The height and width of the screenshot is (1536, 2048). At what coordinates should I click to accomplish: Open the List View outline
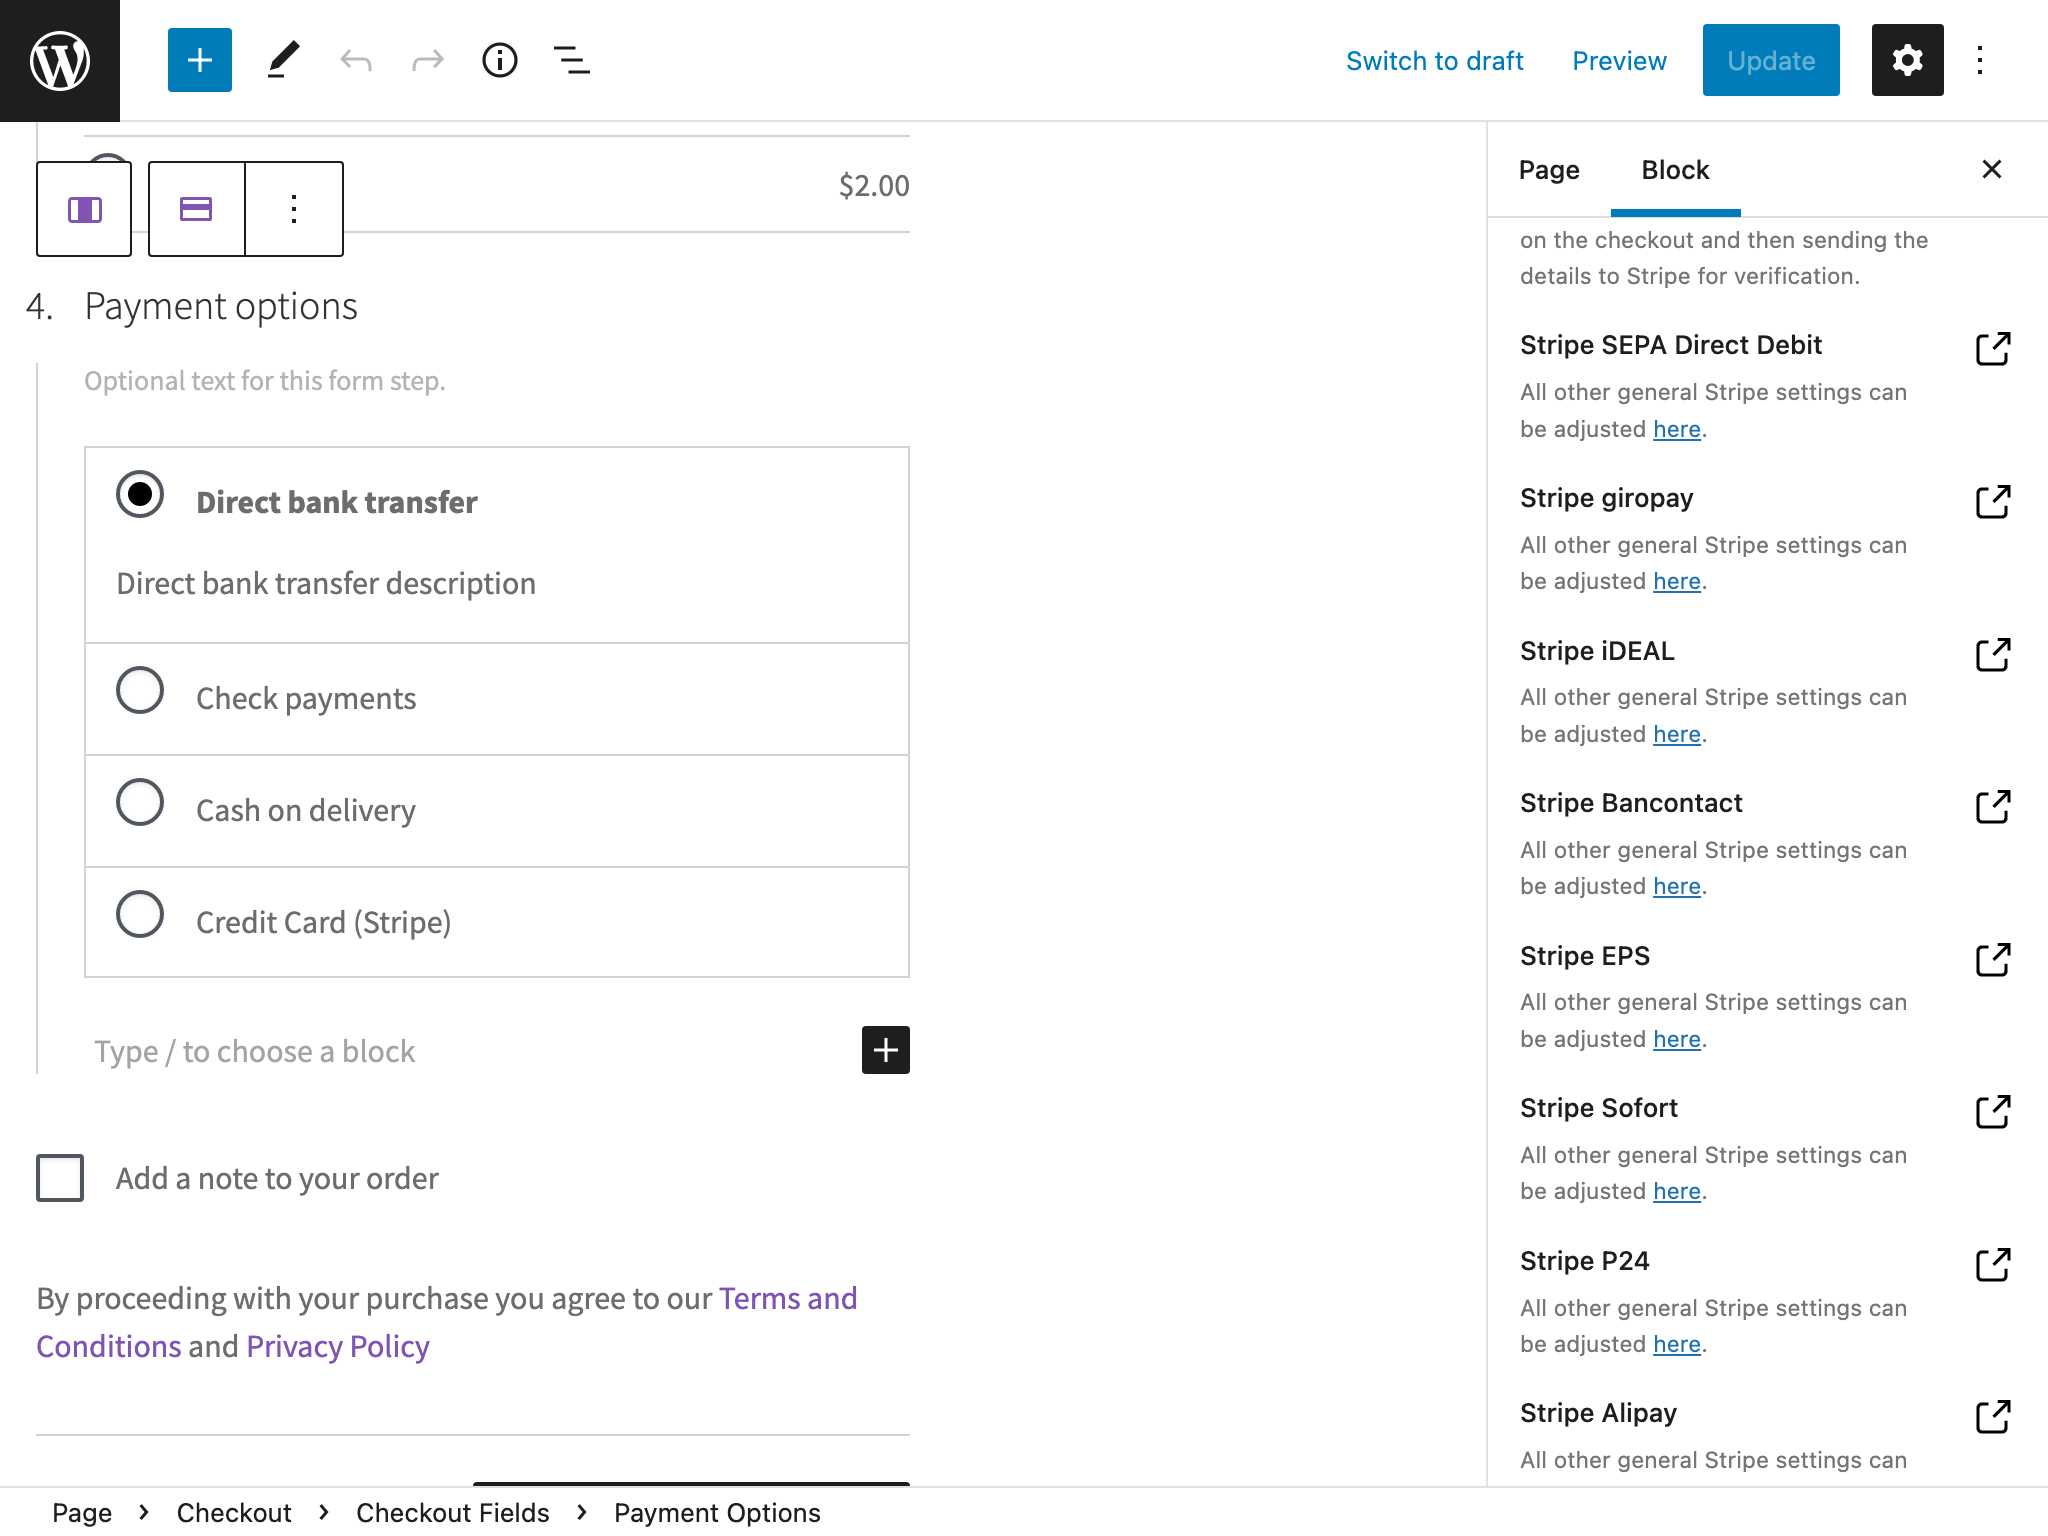[x=572, y=60]
